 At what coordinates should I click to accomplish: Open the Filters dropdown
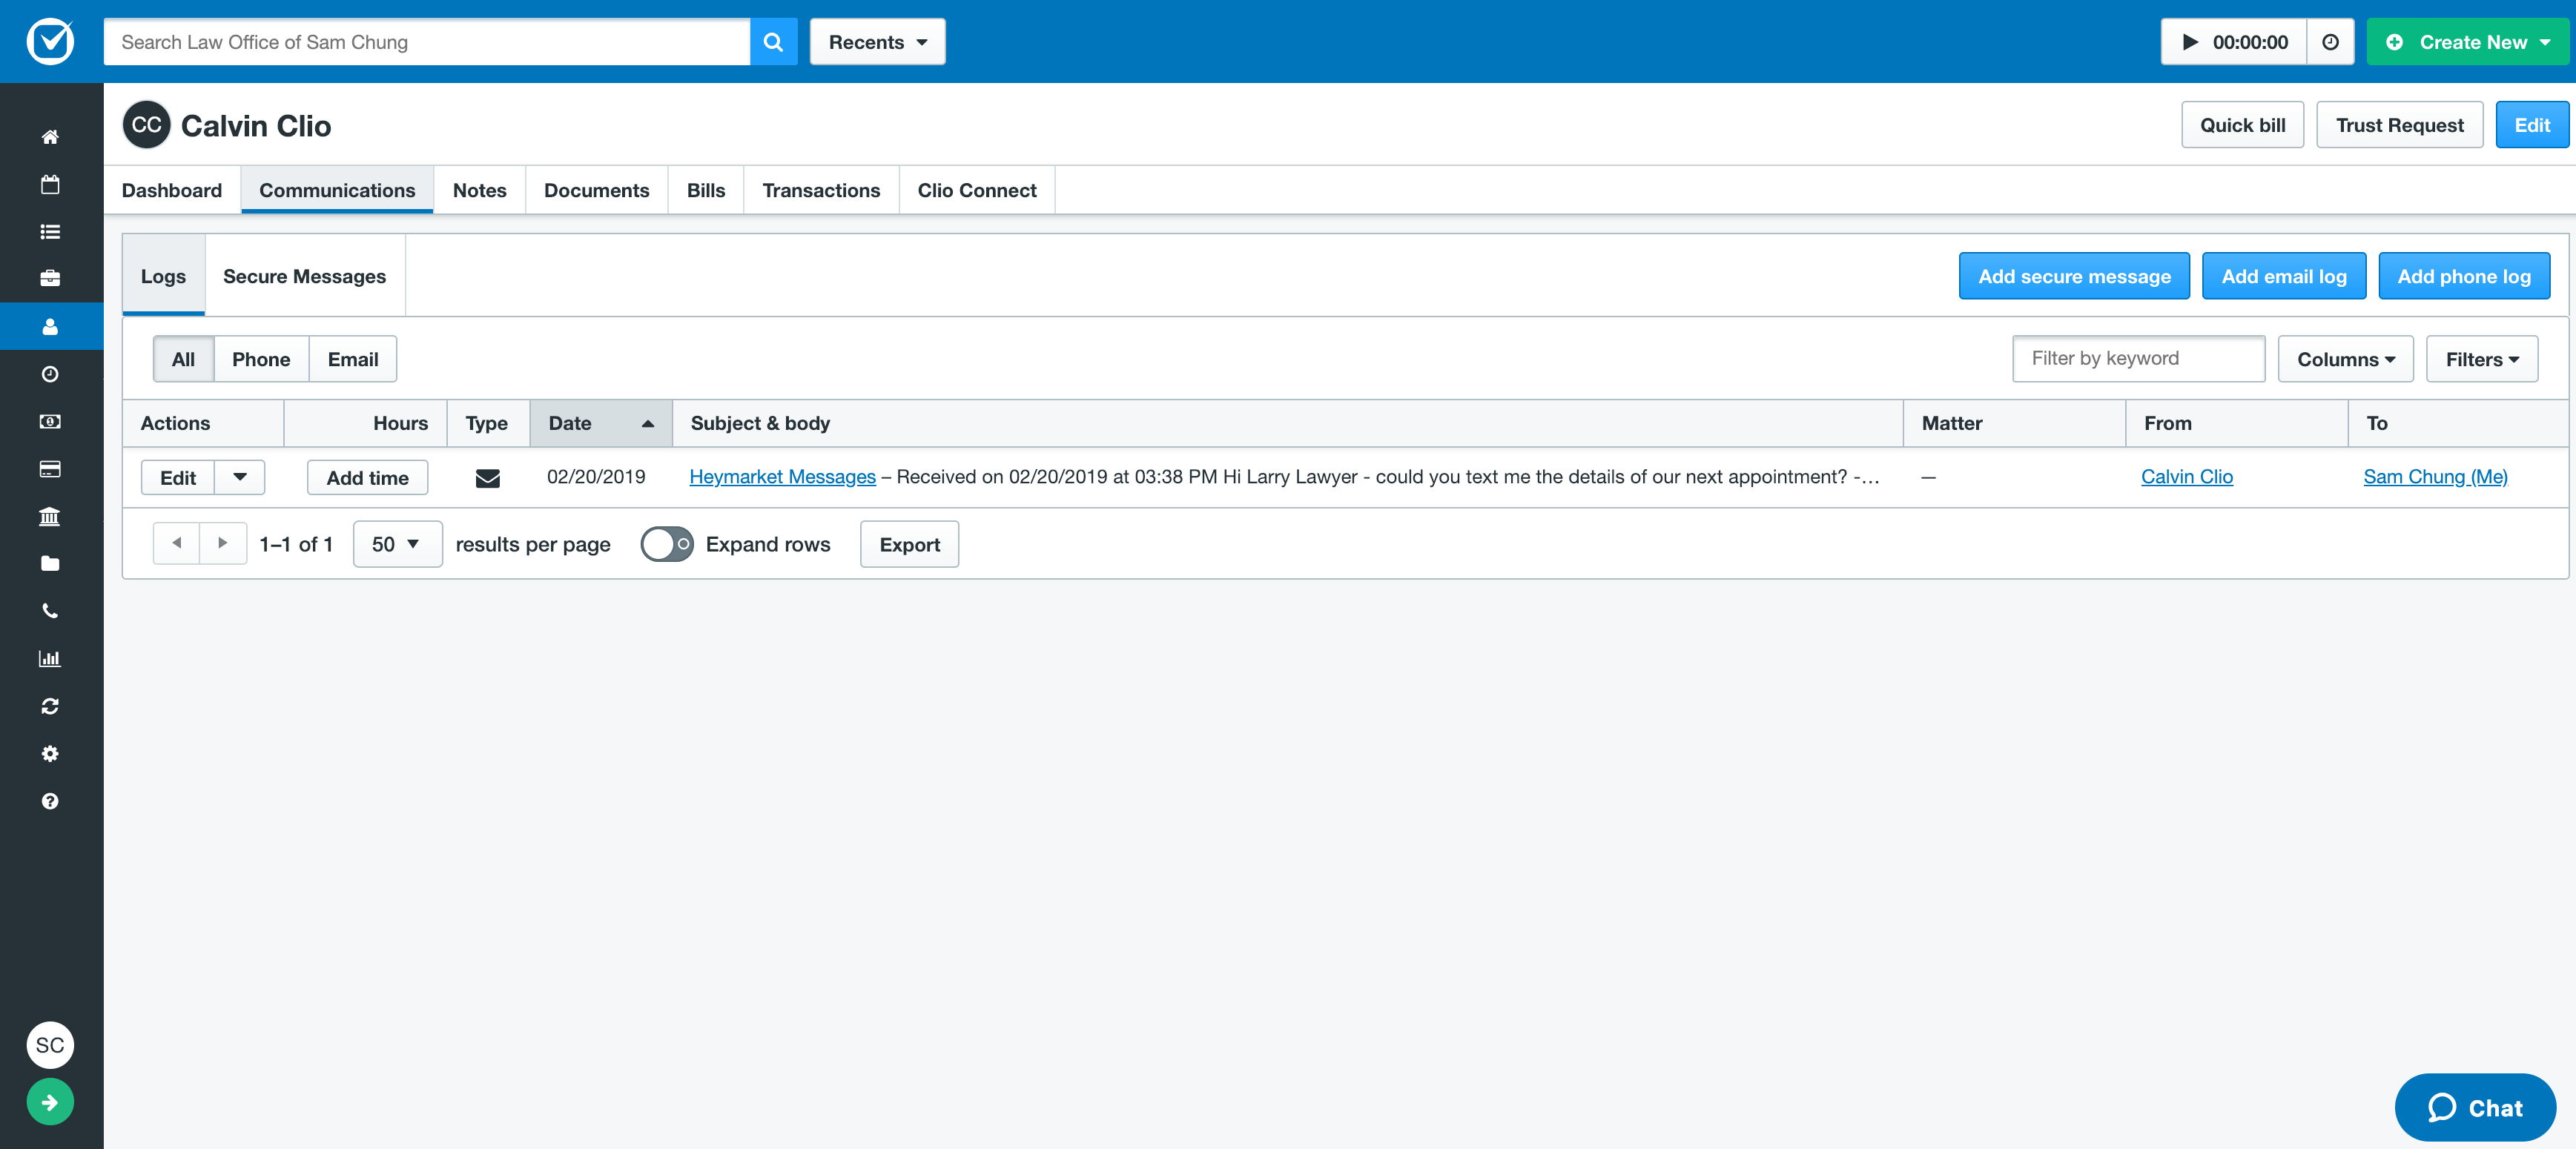click(x=2481, y=359)
